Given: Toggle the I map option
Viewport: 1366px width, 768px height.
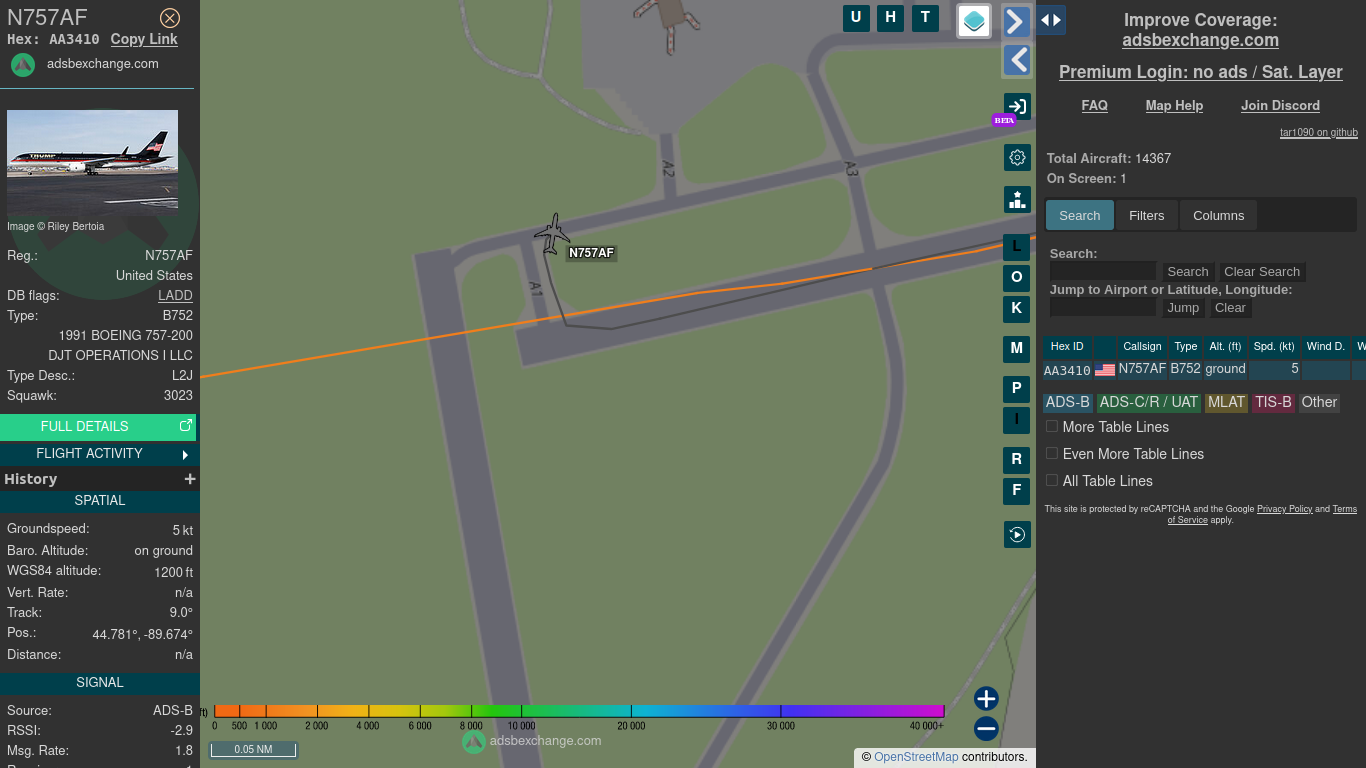Looking at the screenshot, I should coord(1016,420).
